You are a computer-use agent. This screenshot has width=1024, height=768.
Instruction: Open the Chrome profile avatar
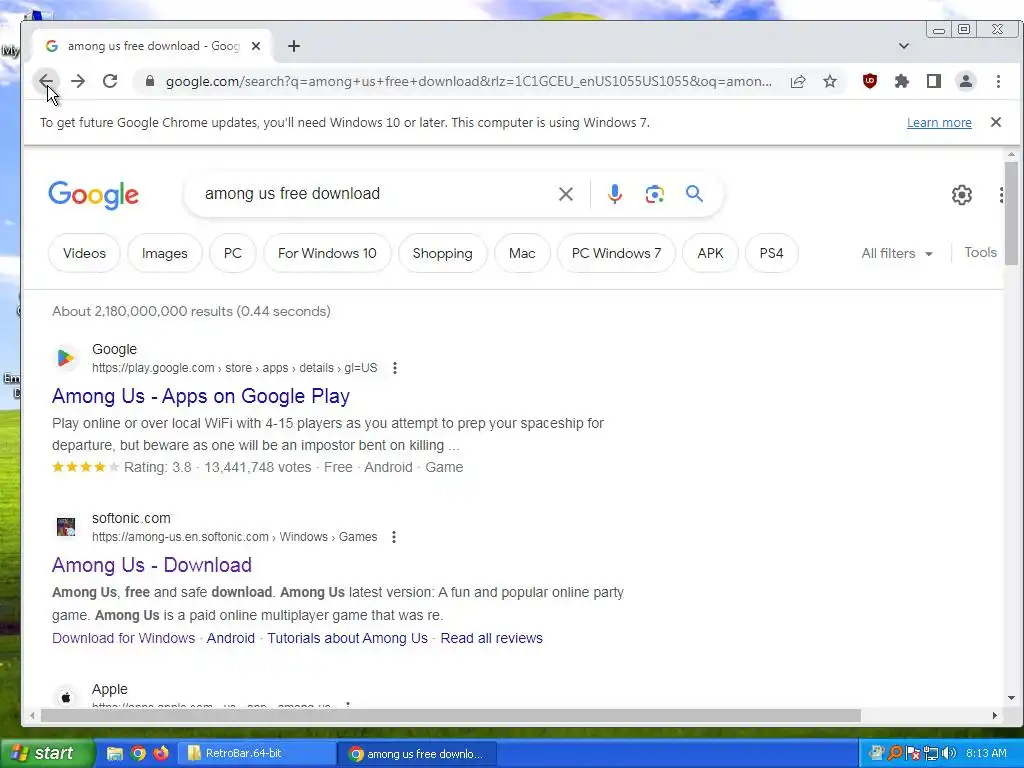tap(965, 81)
